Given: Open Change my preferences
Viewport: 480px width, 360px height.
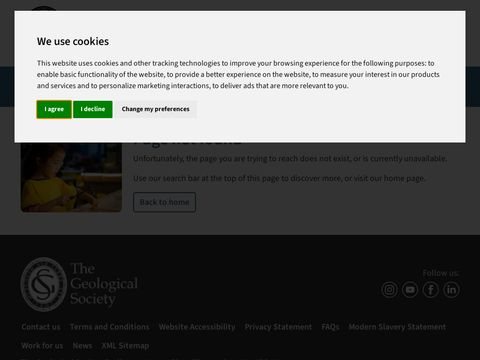Looking at the screenshot, I should pos(155,109).
